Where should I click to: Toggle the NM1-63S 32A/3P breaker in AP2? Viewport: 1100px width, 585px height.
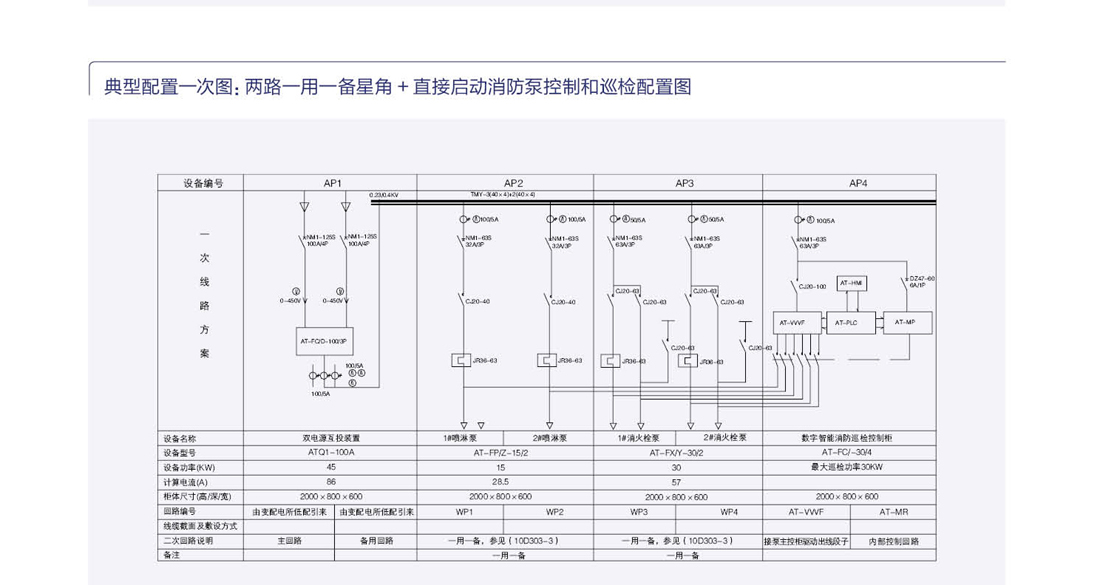463,242
